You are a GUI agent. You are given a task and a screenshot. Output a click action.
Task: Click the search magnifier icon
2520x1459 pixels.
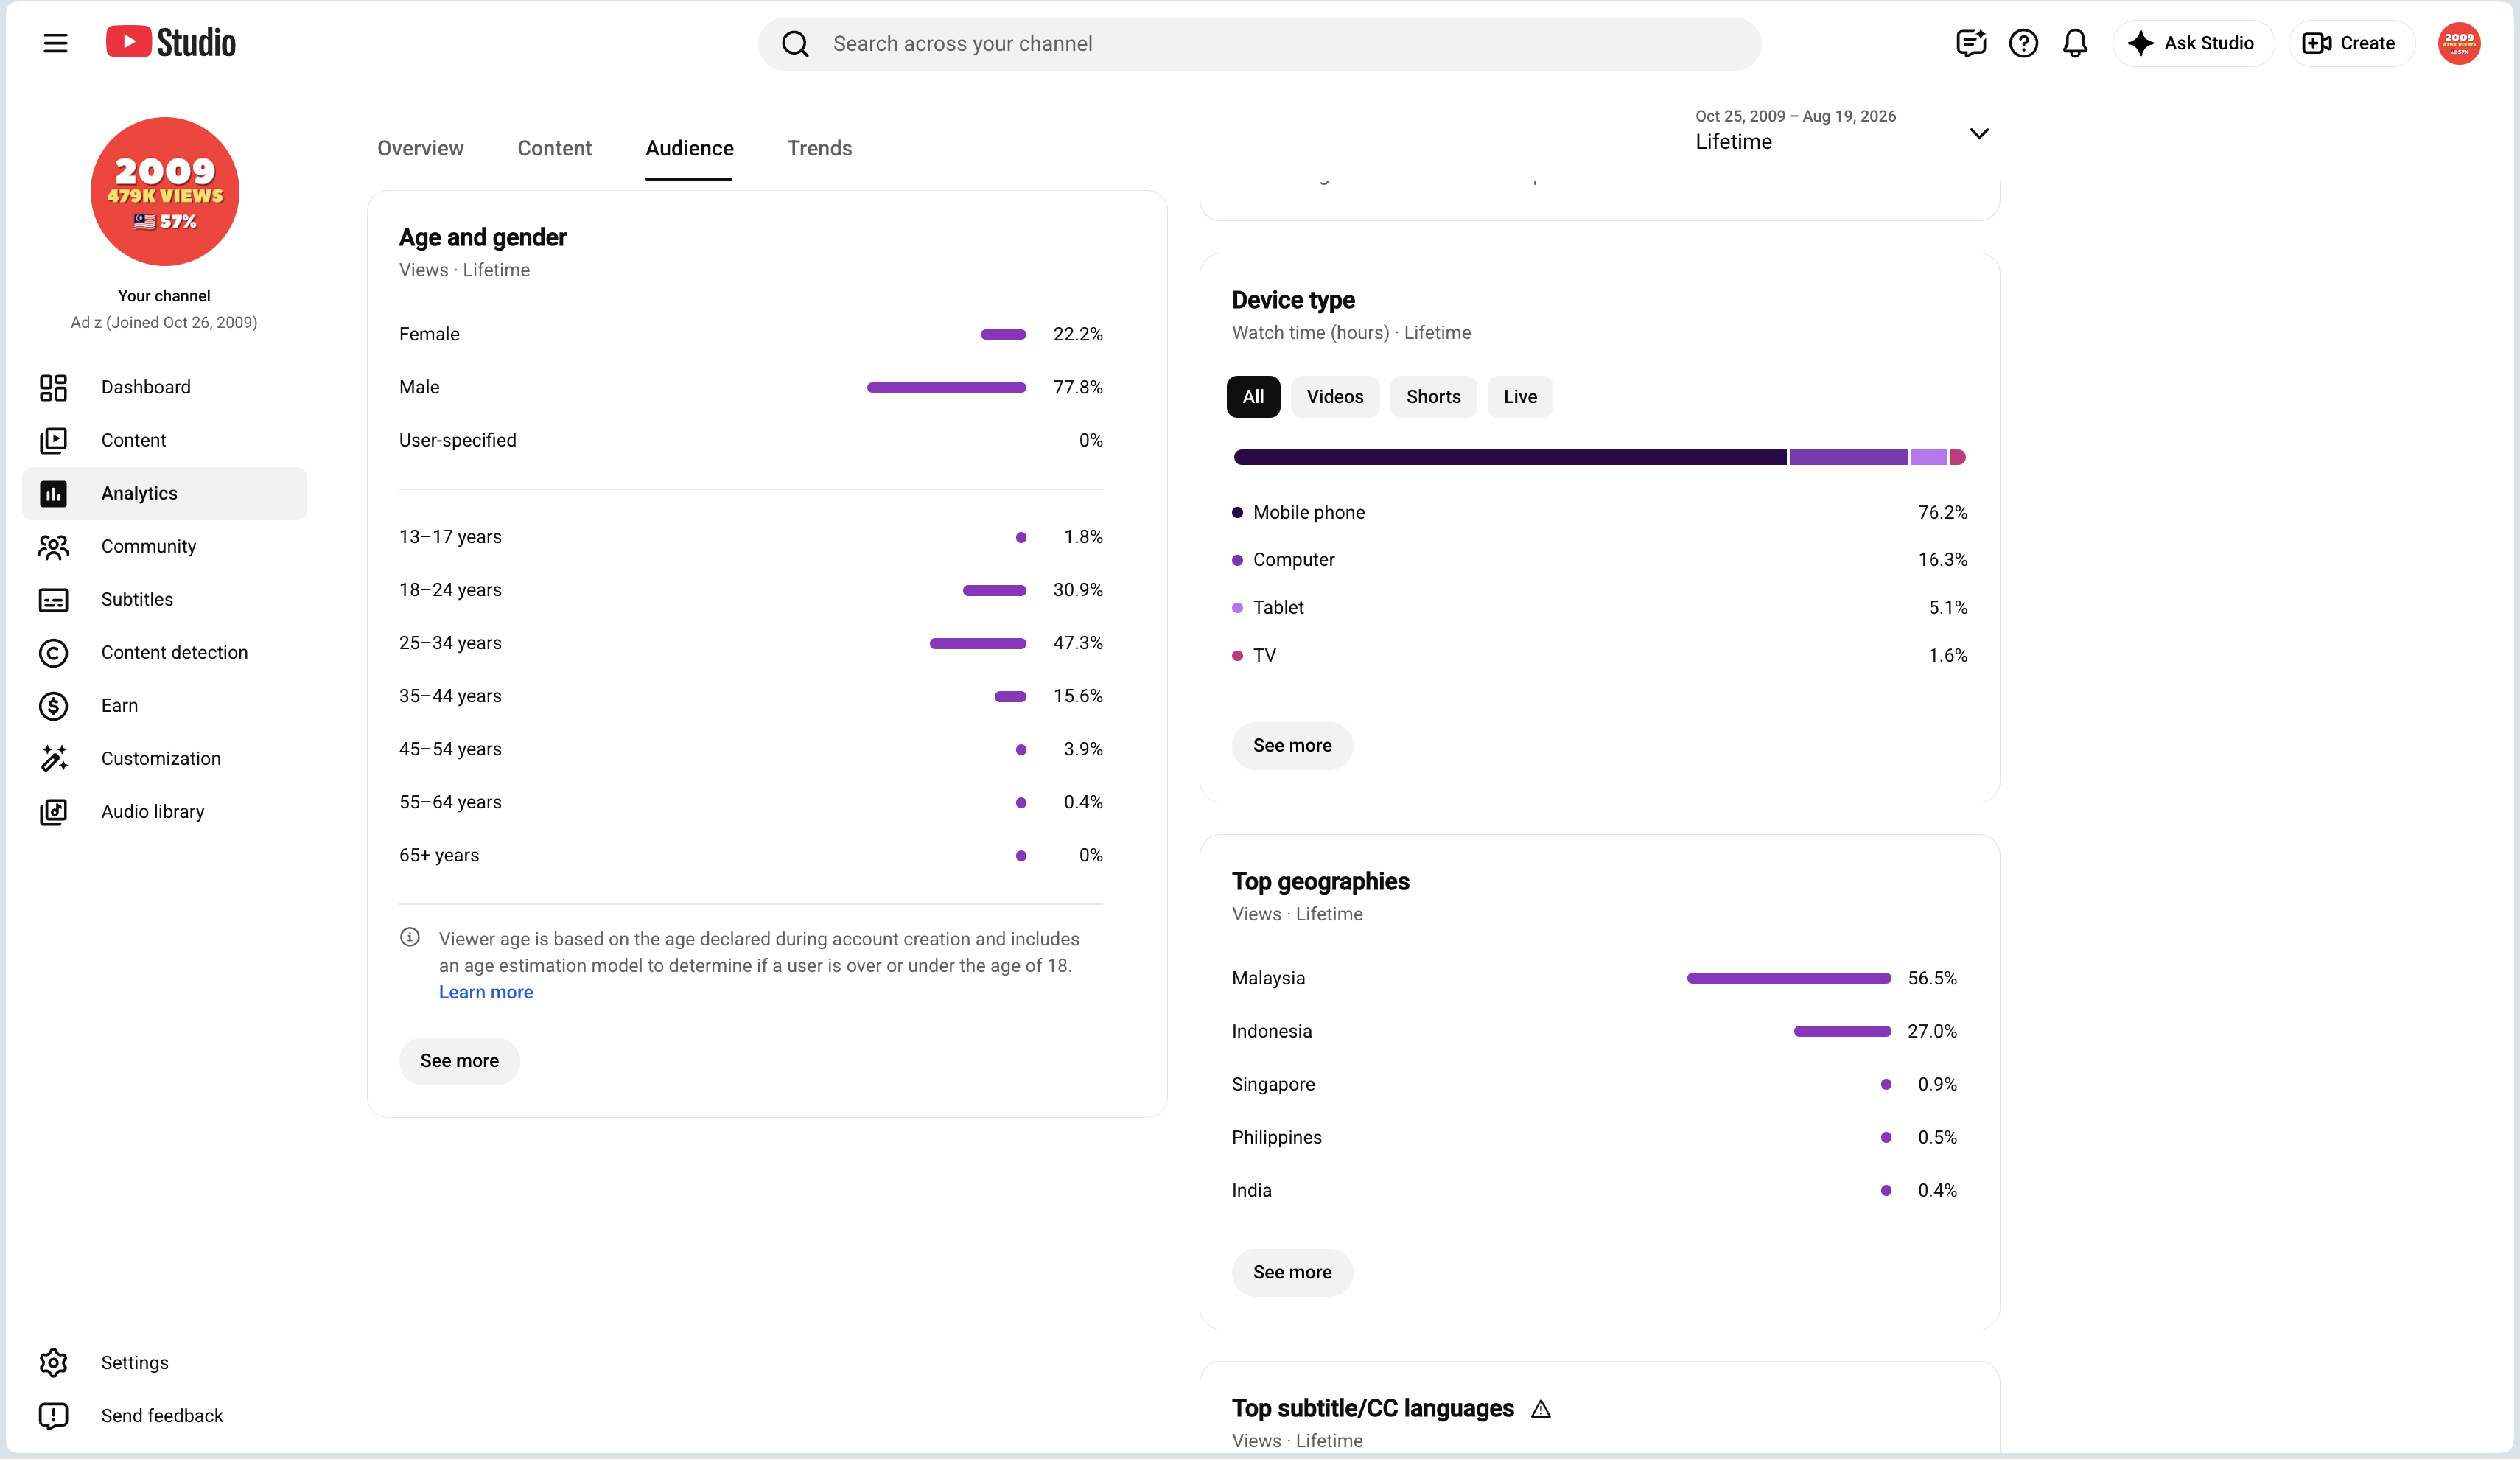click(x=795, y=44)
